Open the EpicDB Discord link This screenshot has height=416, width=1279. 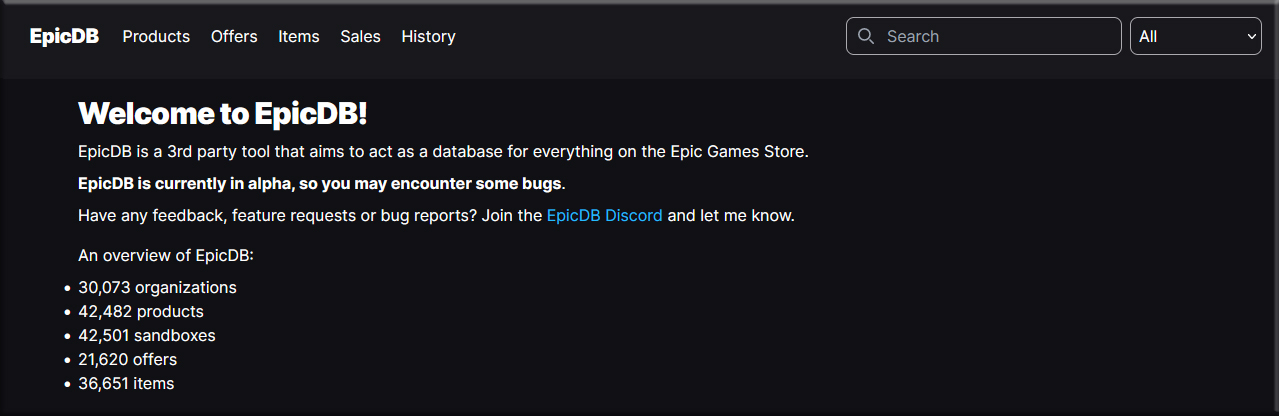click(604, 215)
